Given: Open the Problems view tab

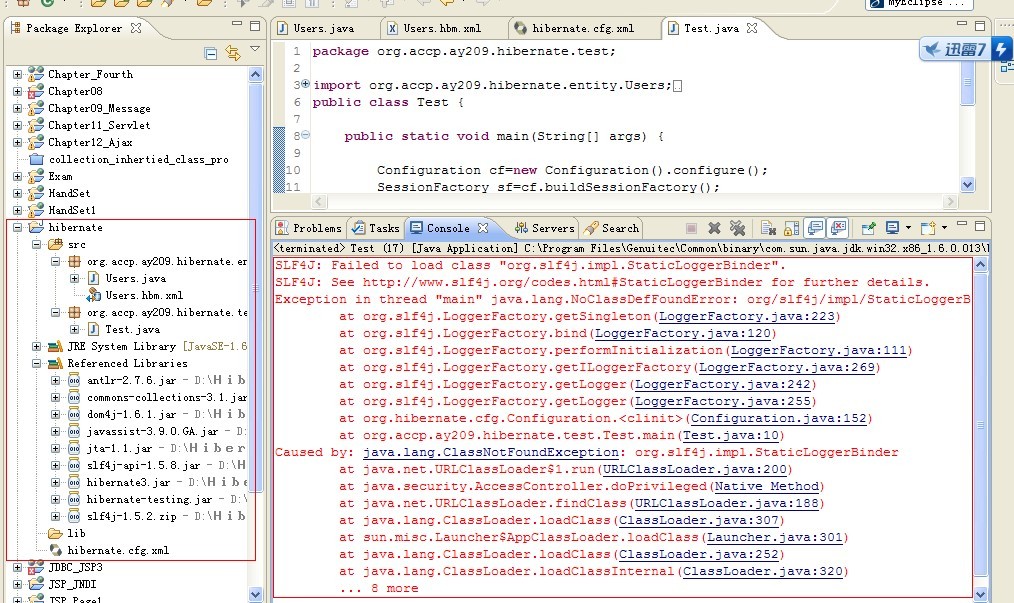Looking at the screenshot, I should [x=309, y=228].
